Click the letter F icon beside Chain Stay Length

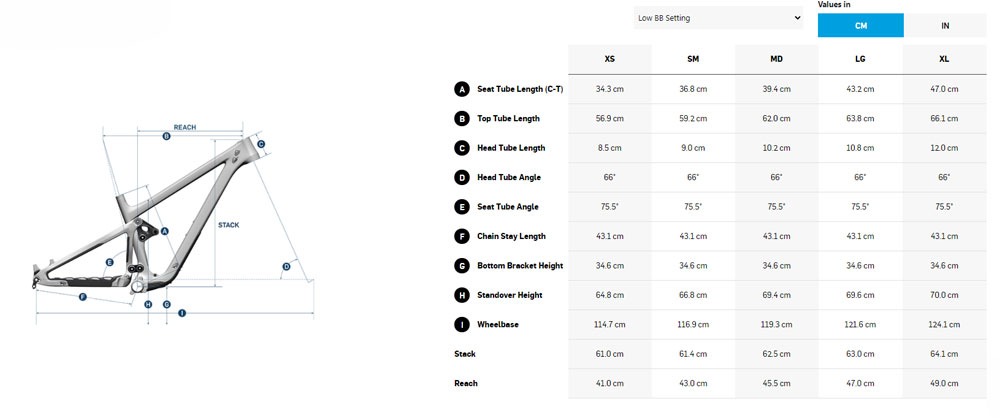[x=461, y=236]
